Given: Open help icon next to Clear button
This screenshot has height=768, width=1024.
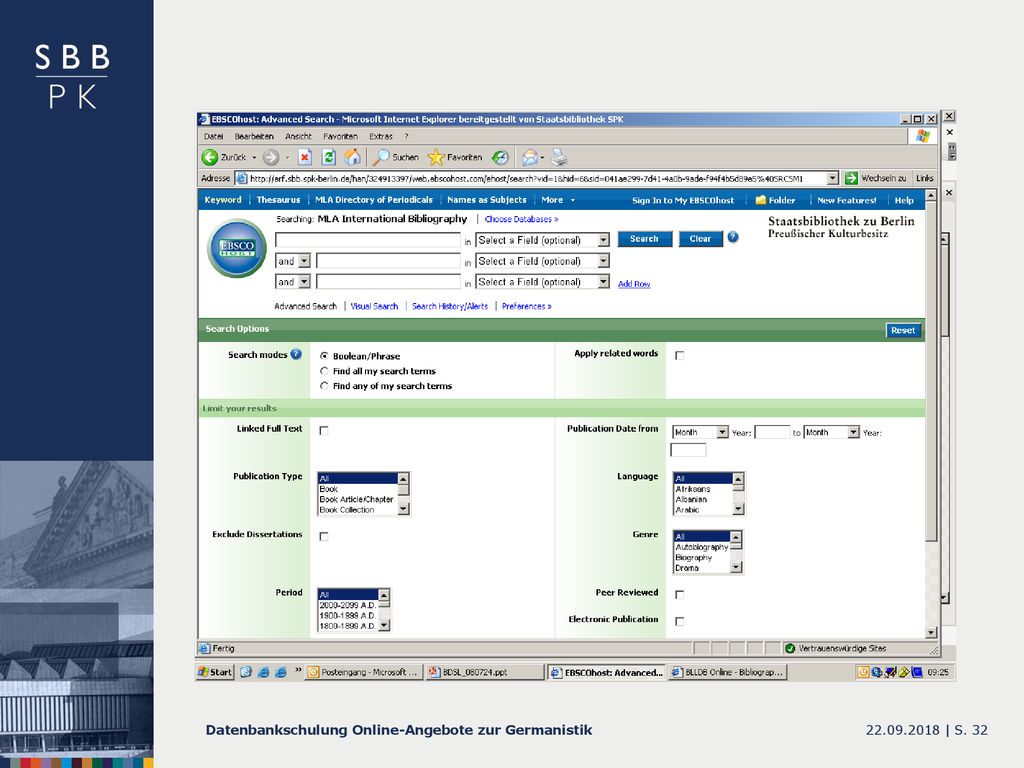Looking at the screenshot, I should pyautogui.click(x=733, y=238).
